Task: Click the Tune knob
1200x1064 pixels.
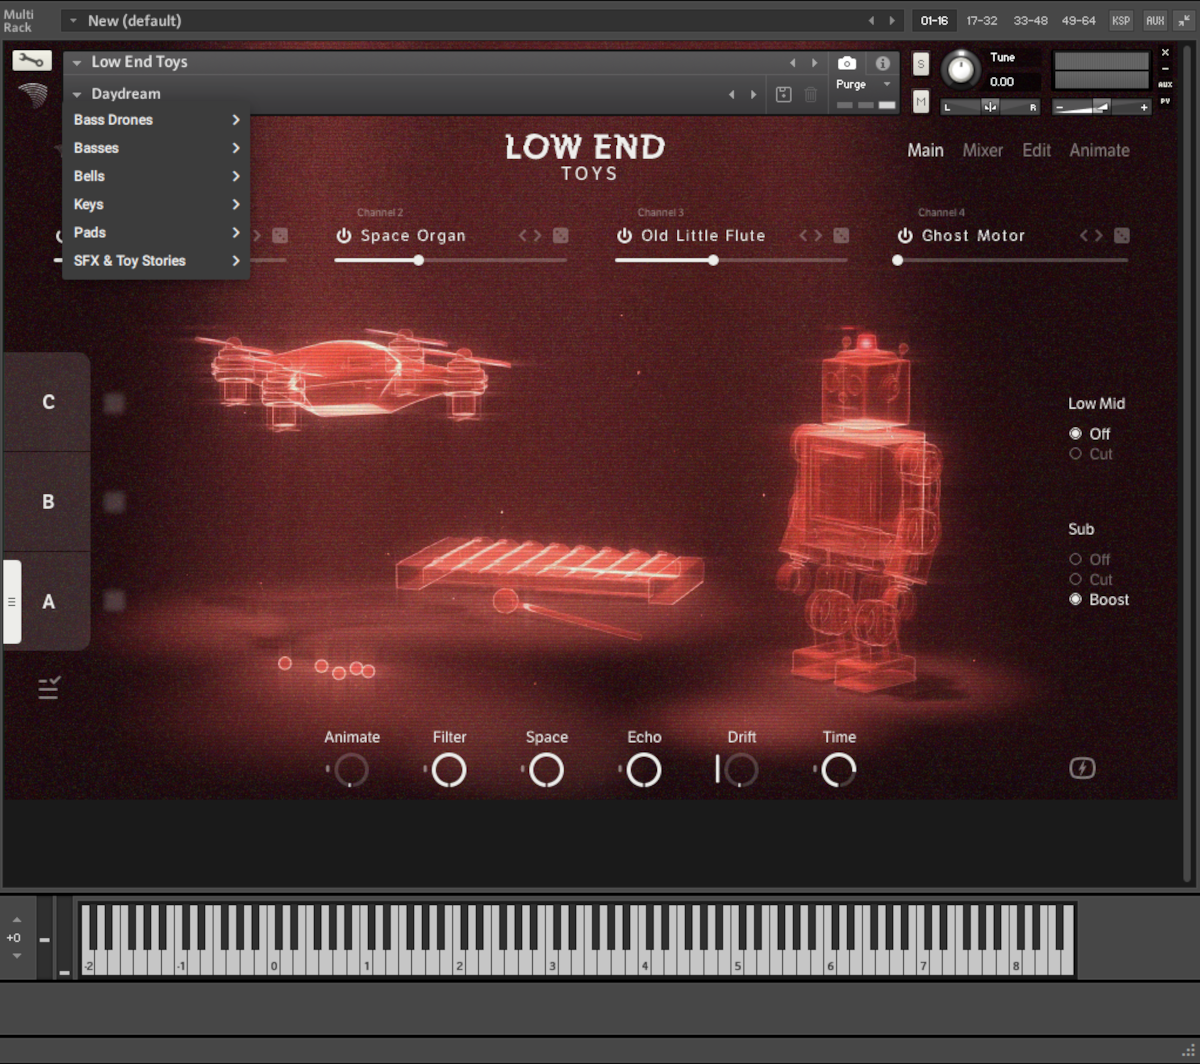Action: pyautogui.click(x=960, y=68)
